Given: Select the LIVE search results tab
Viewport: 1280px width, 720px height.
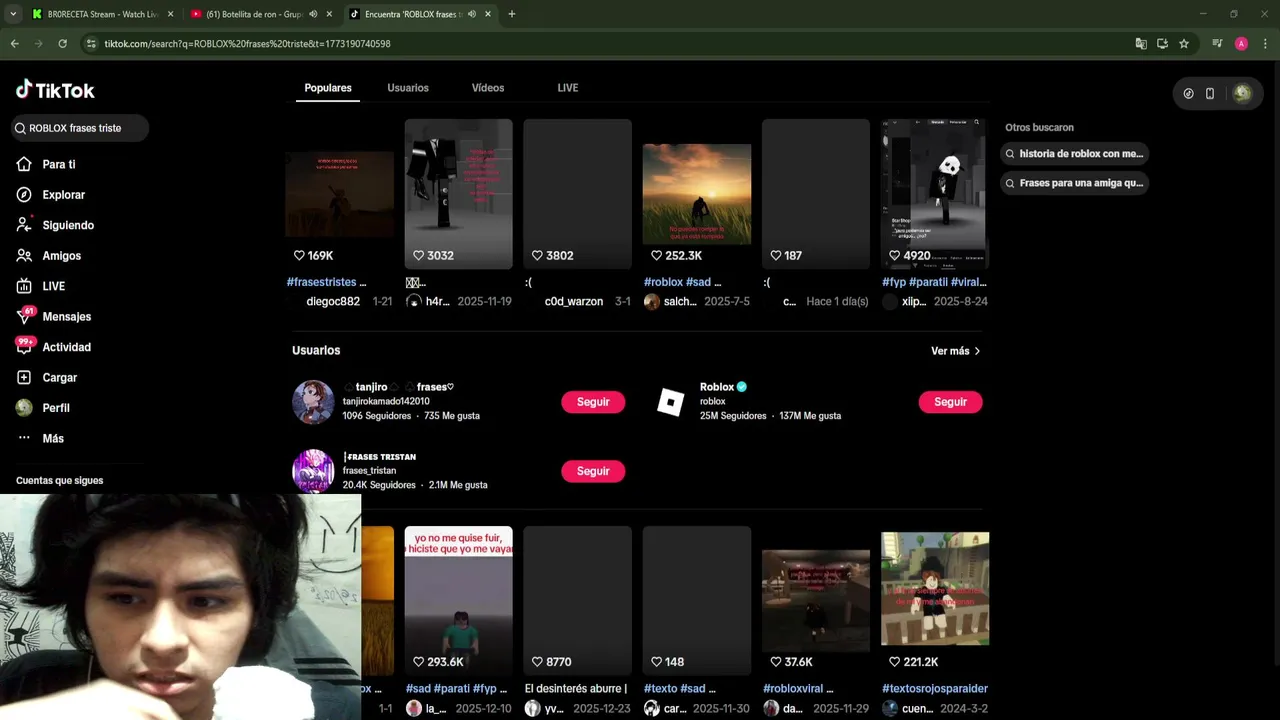Looking at the screenshot, I should [x=568, y=88].
